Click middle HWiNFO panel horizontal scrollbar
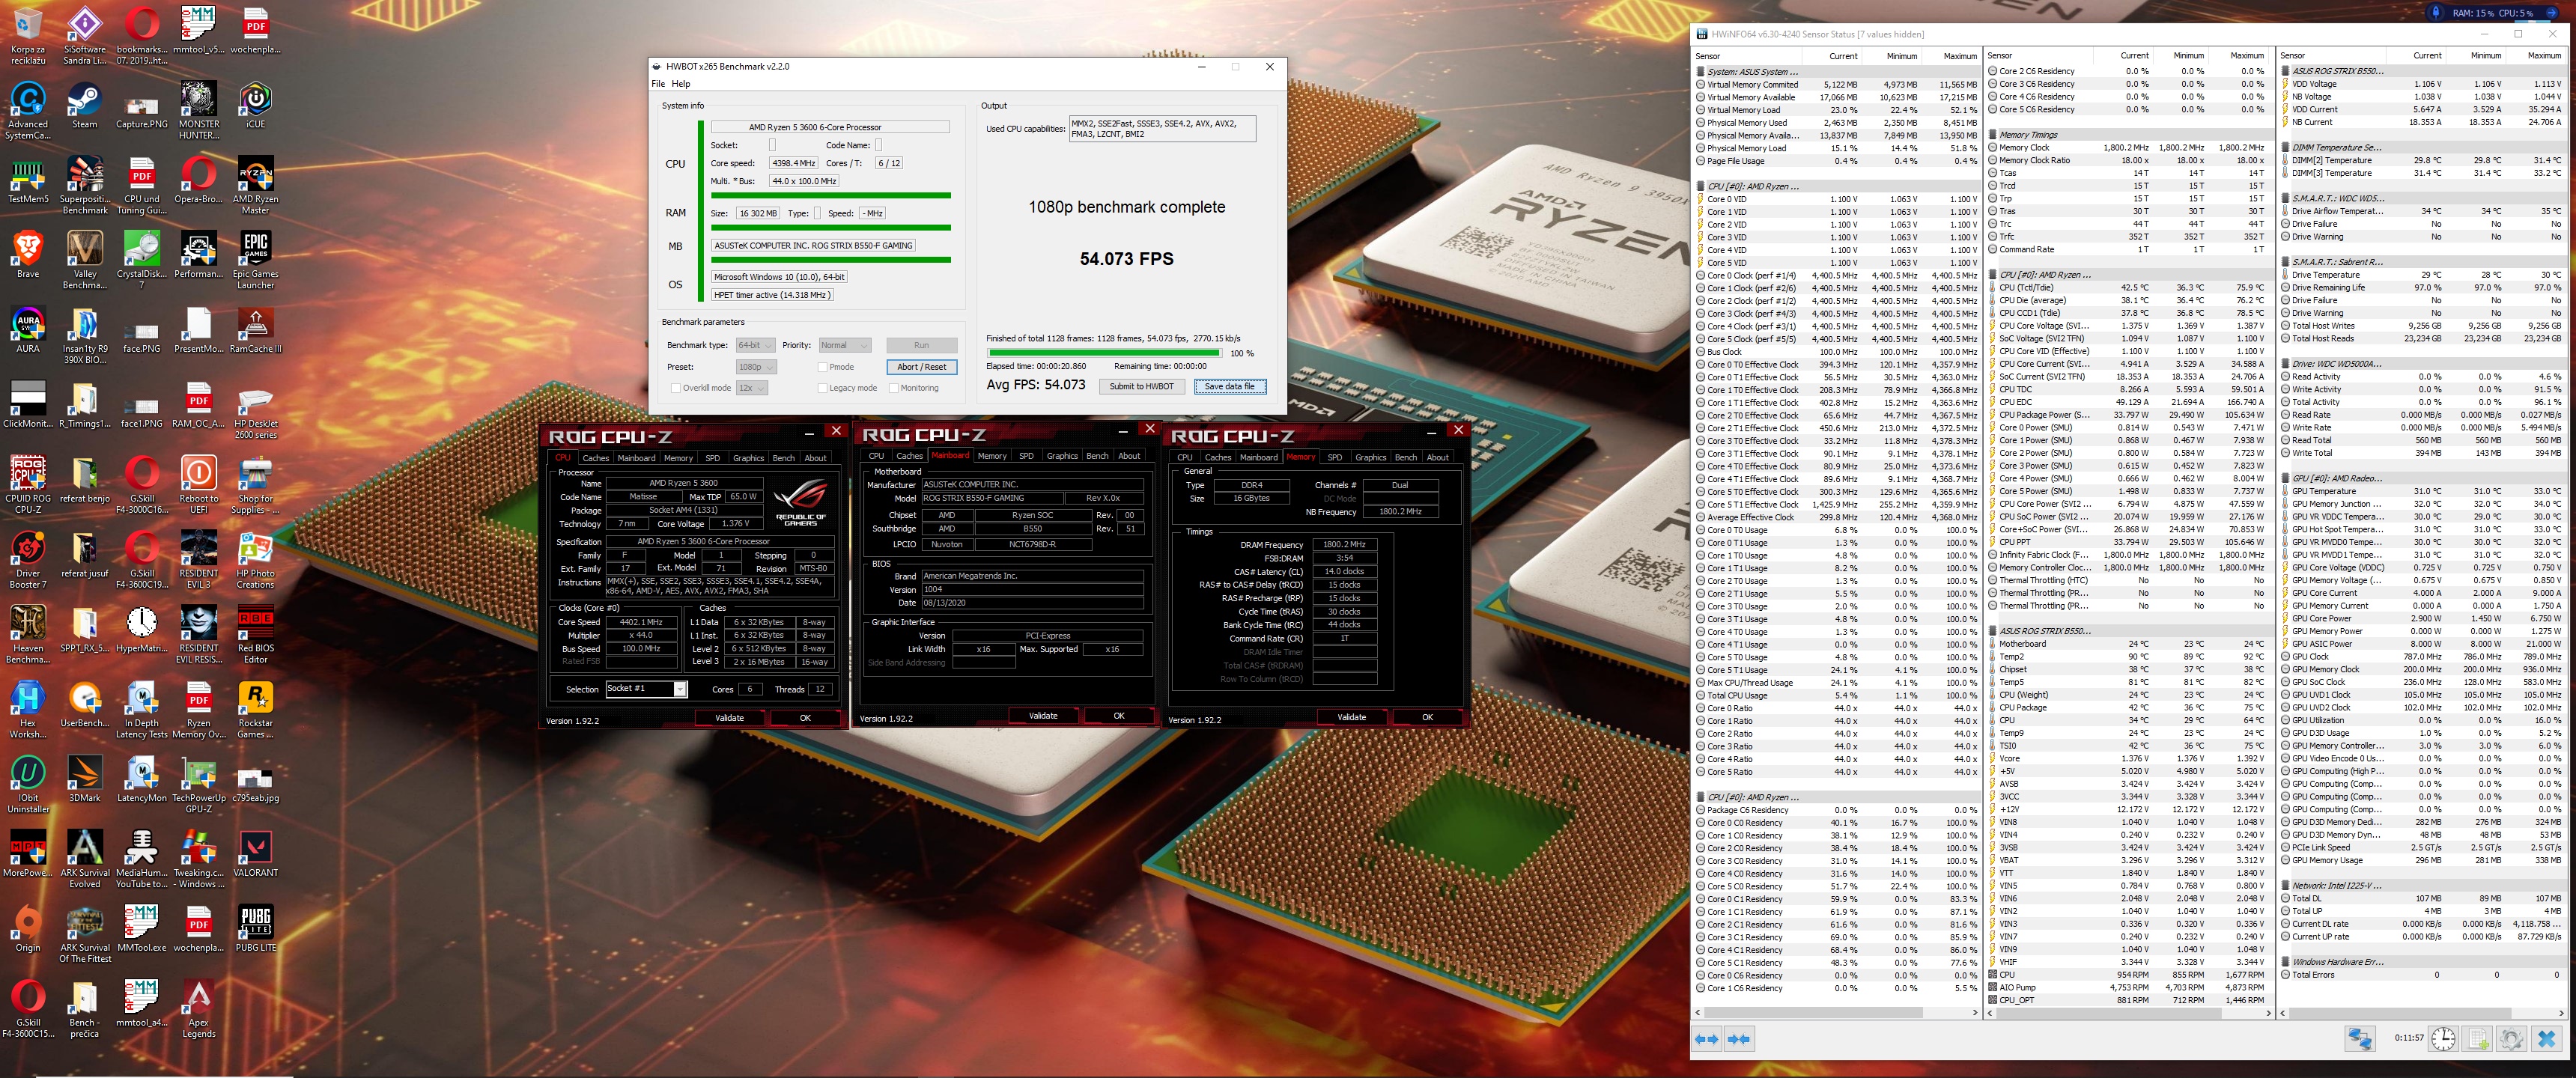Screen dimensions: 2576x1078 pyautogui.click(x=2129, y=1013)
